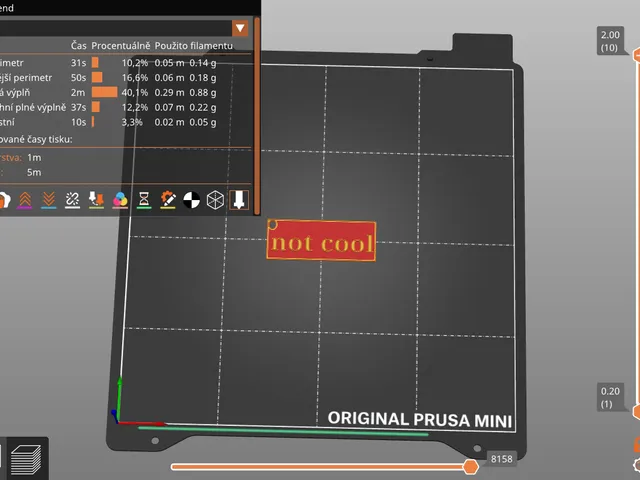Toggle deretractions visibility (downward chevrons icon)
Screen dimensions: 640x480
[x=49, y=200]
